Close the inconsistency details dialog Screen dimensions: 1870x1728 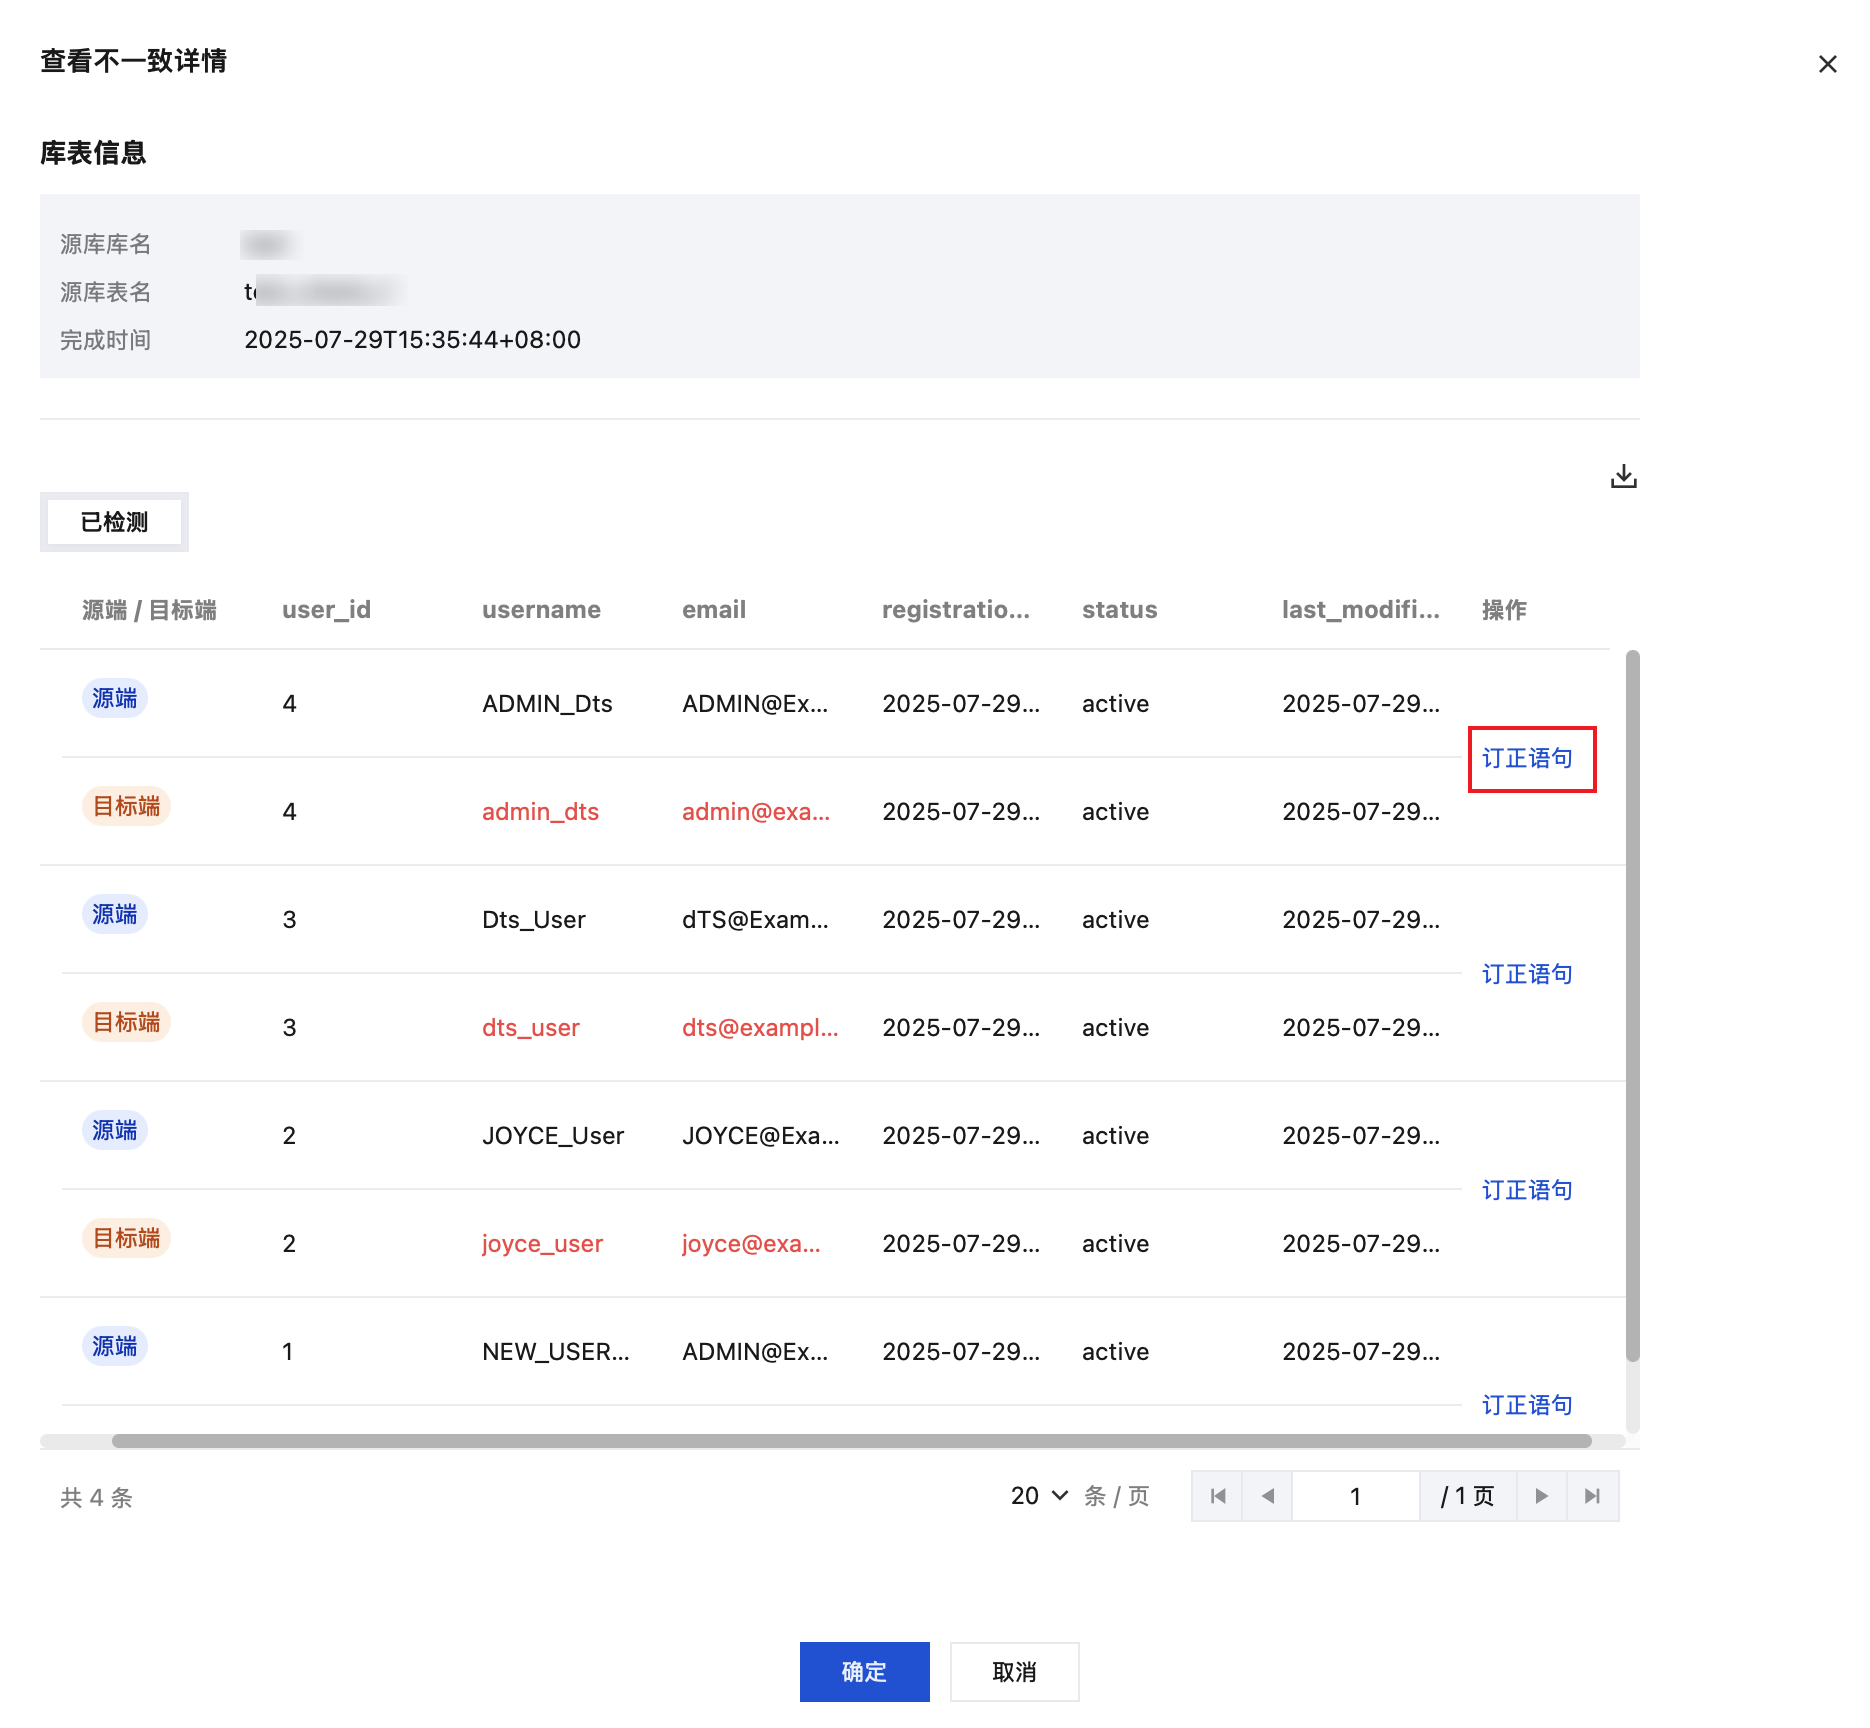pyautogui.click(x=1827, y=65)
